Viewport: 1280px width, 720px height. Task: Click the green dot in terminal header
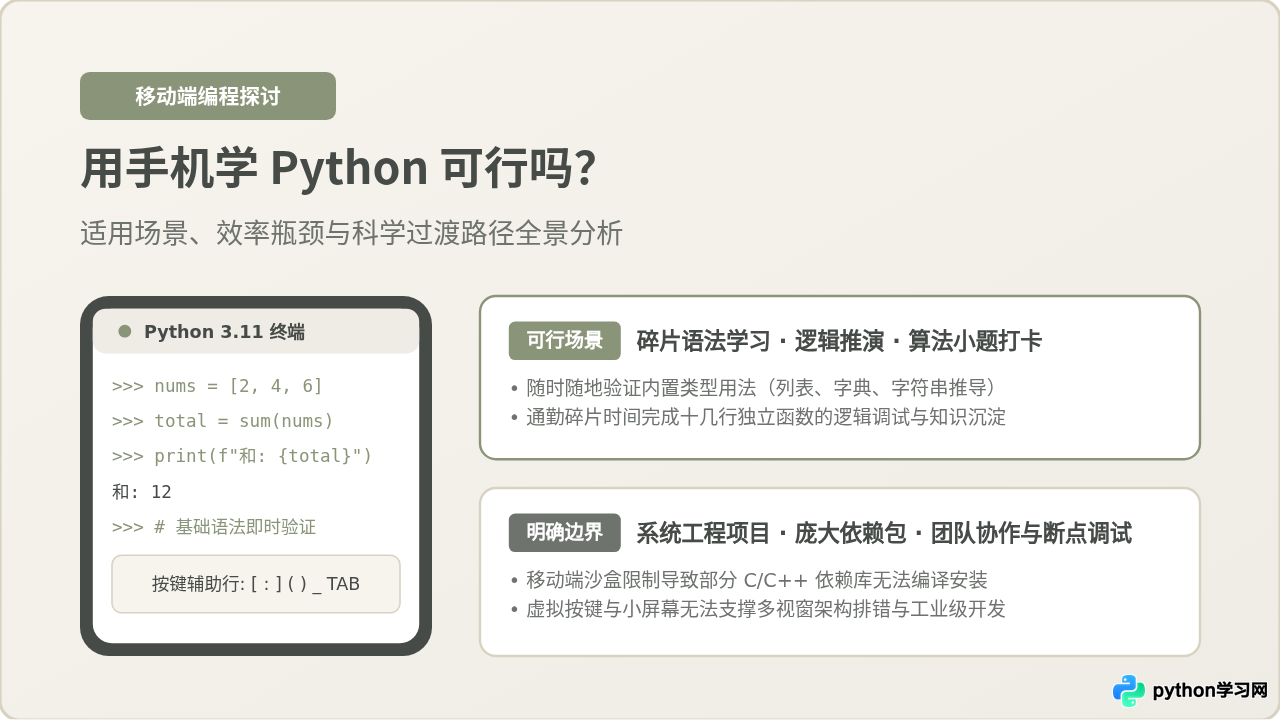pos(125,331)
